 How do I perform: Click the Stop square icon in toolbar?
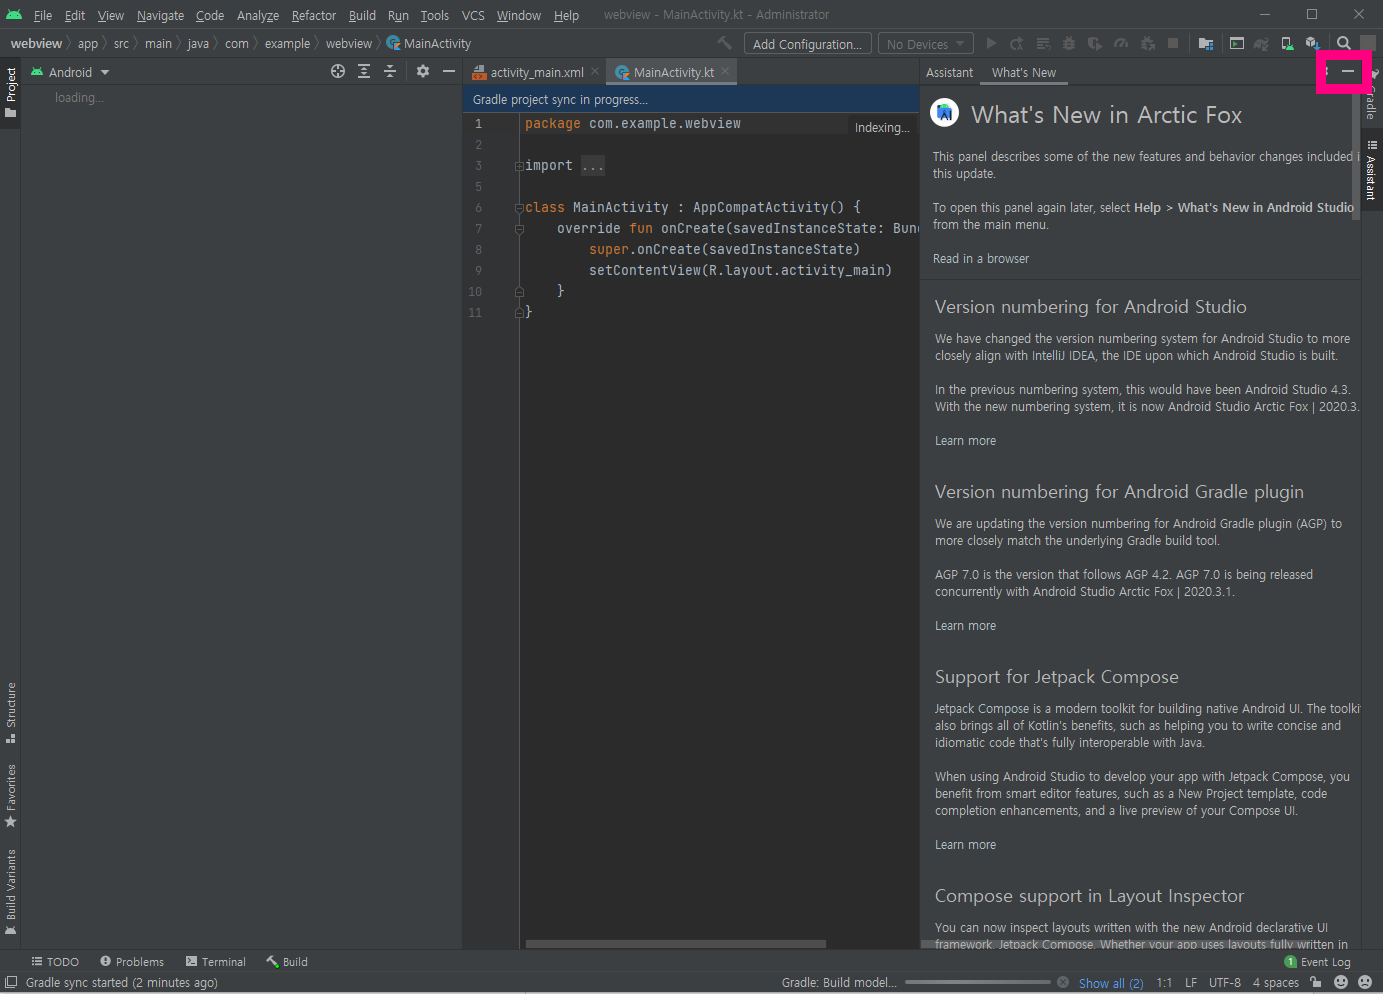tap(1173, 43)
